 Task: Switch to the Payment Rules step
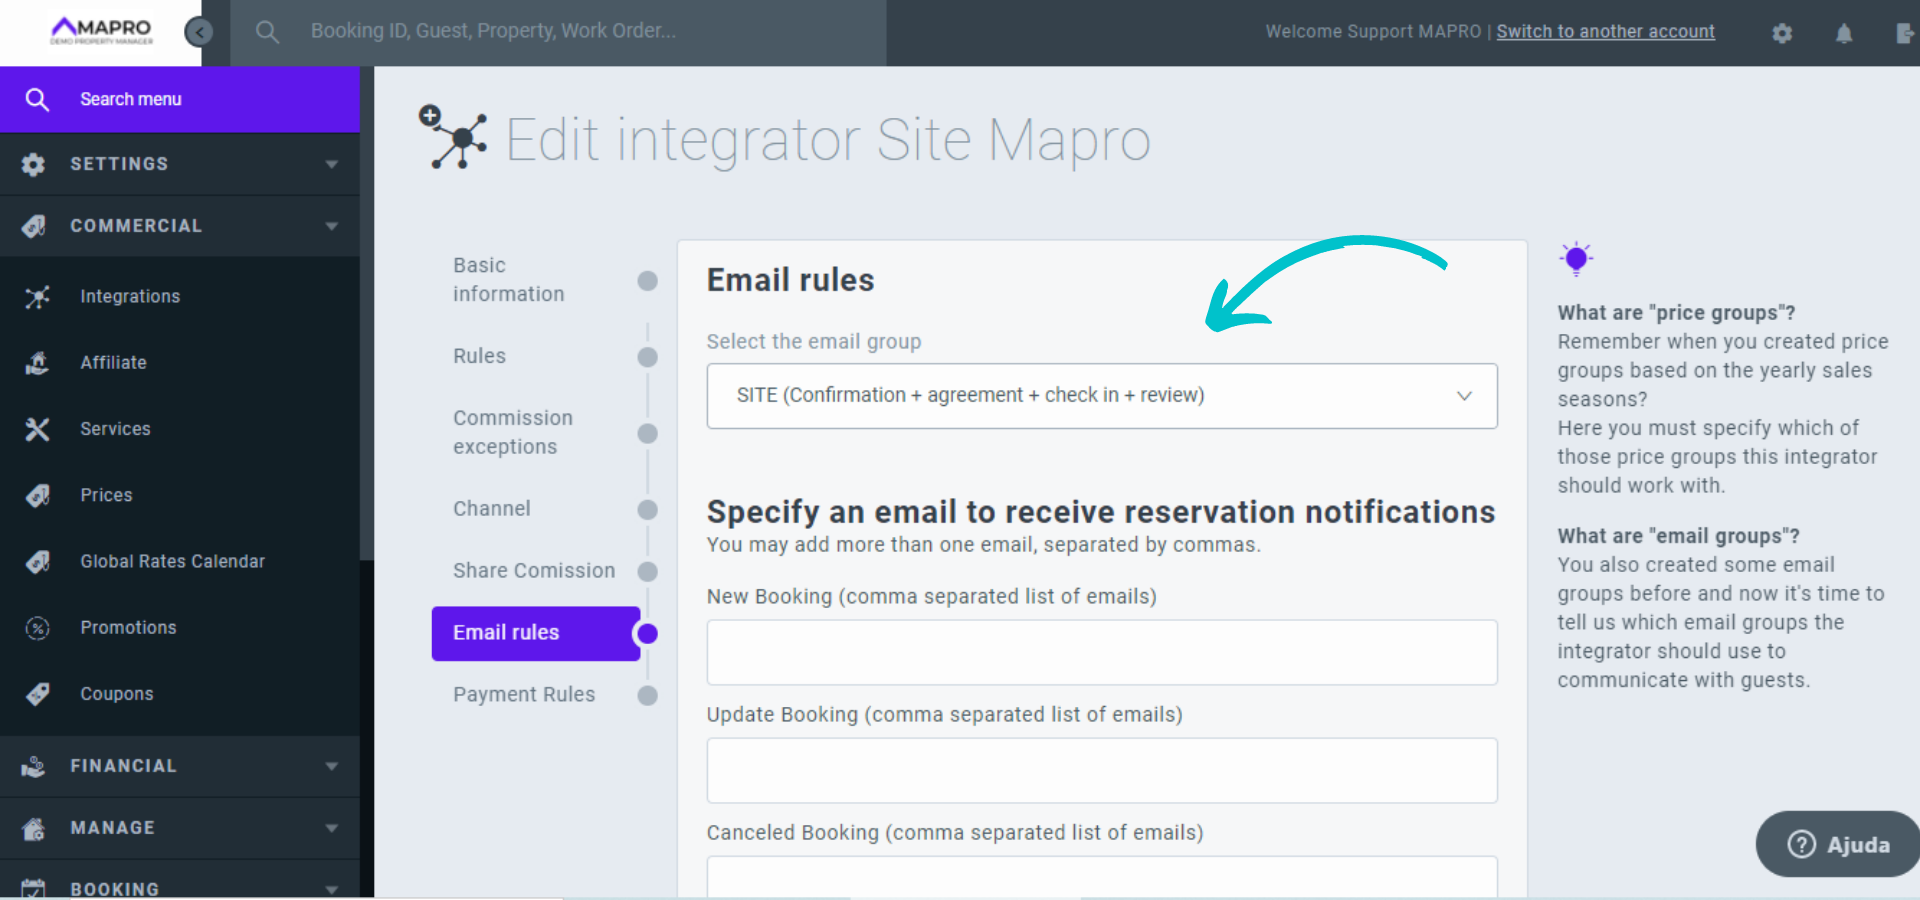coord(524,694)
